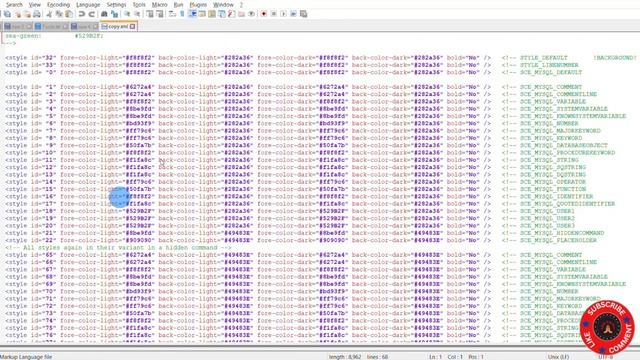640x360 pixels.
Task: Open the Replace toolbar icon
Action: 115,14
